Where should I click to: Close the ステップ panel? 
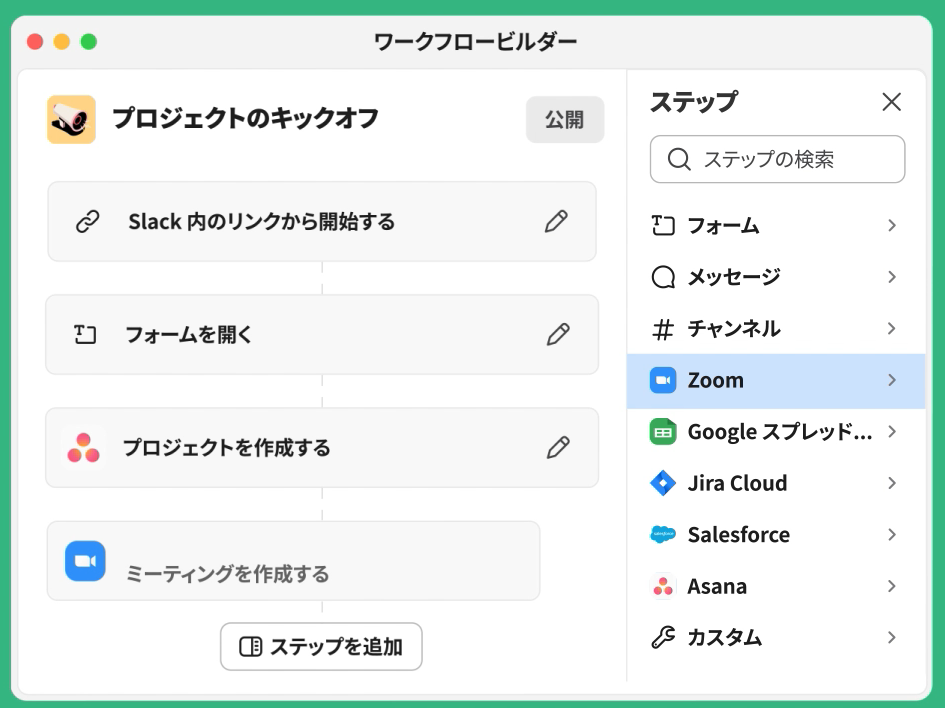pyautogui.click(x=891, y=102)
